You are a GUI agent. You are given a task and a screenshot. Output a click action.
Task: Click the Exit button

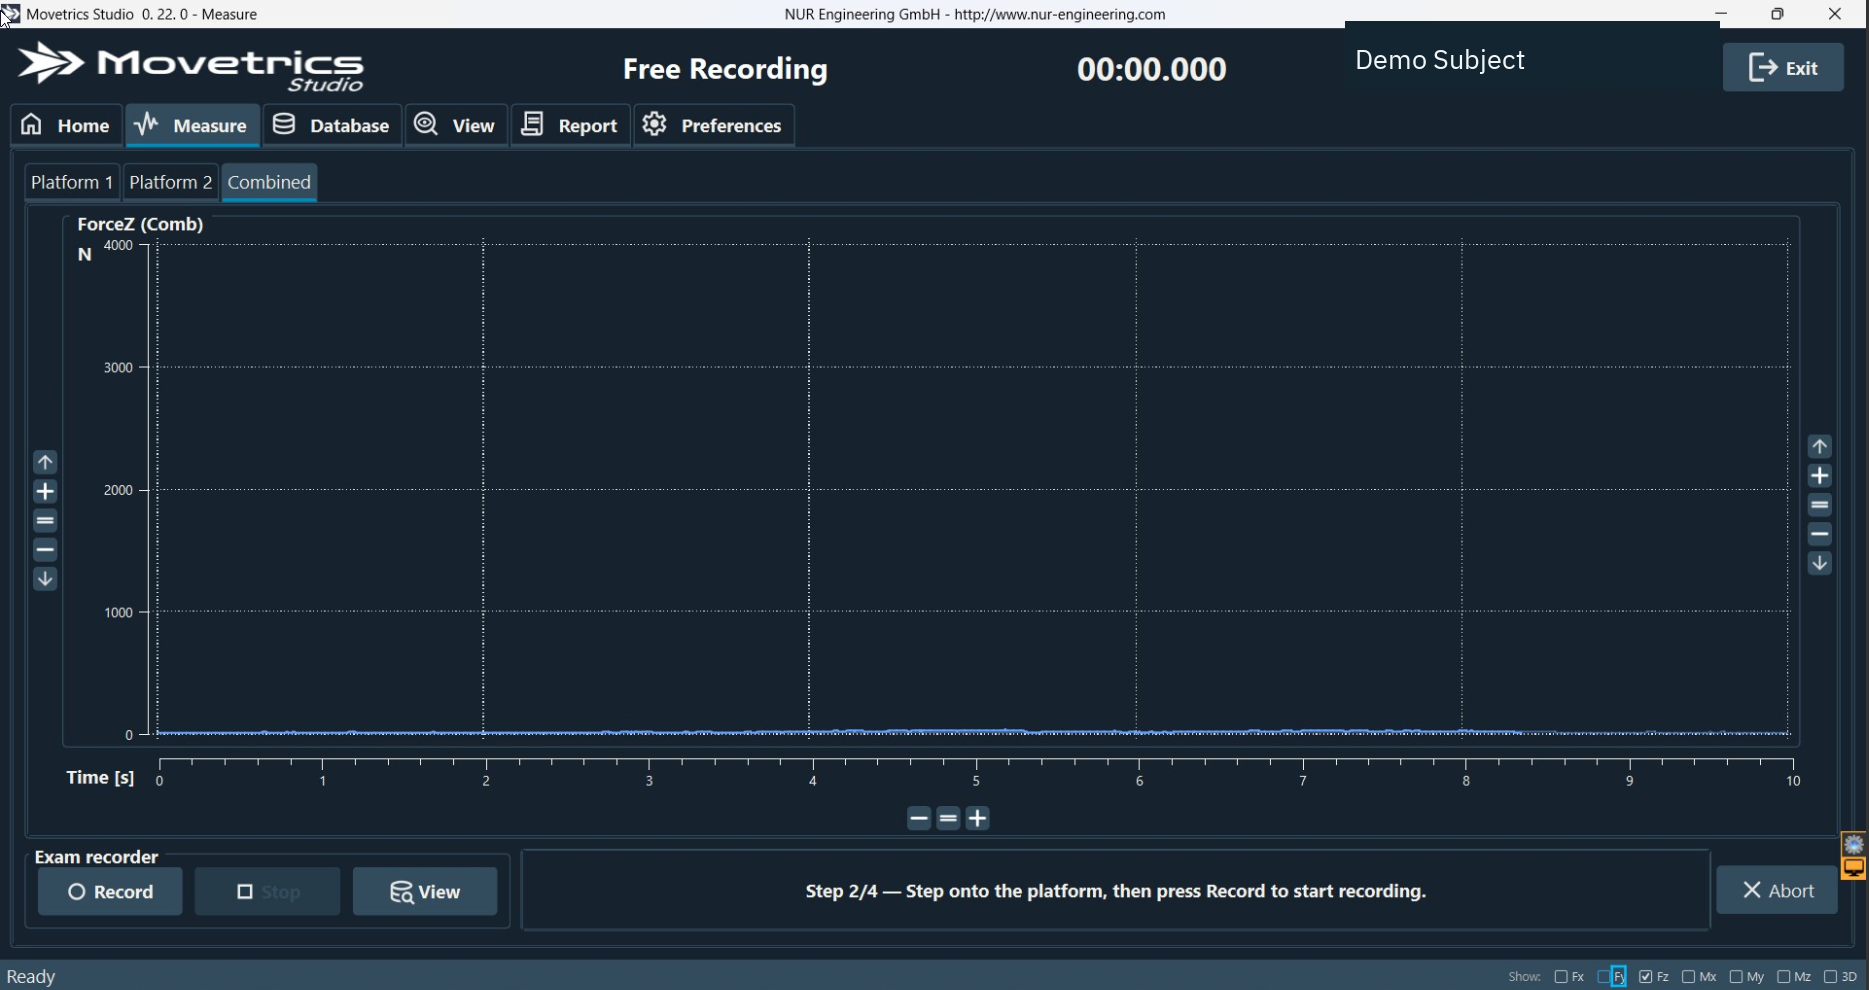tap(1783, 67)
